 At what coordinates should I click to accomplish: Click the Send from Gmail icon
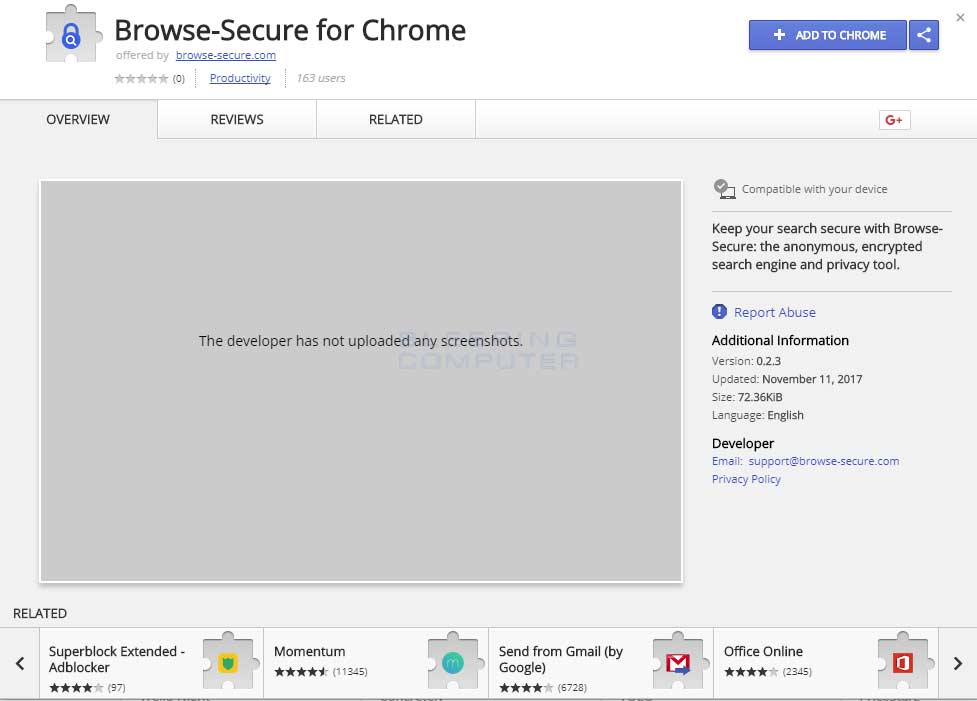click(x=678, y=662)
